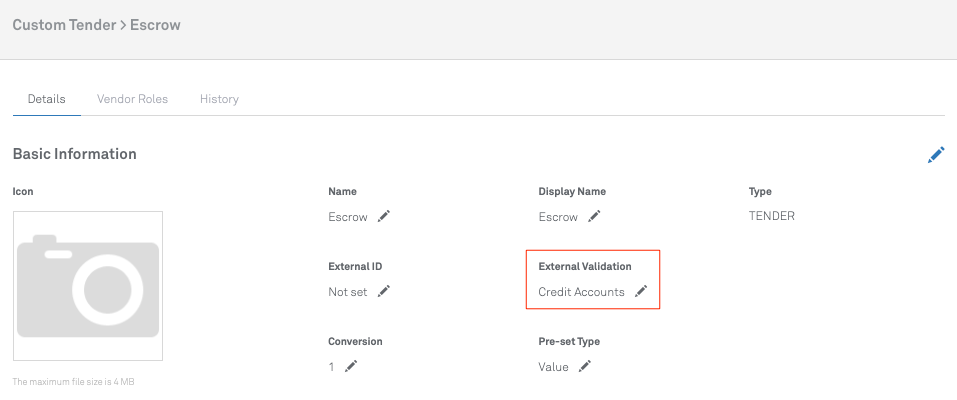Edit the External ID via pencil icon
This screenshot has height=400, width=957.
[x=384, y=291]
